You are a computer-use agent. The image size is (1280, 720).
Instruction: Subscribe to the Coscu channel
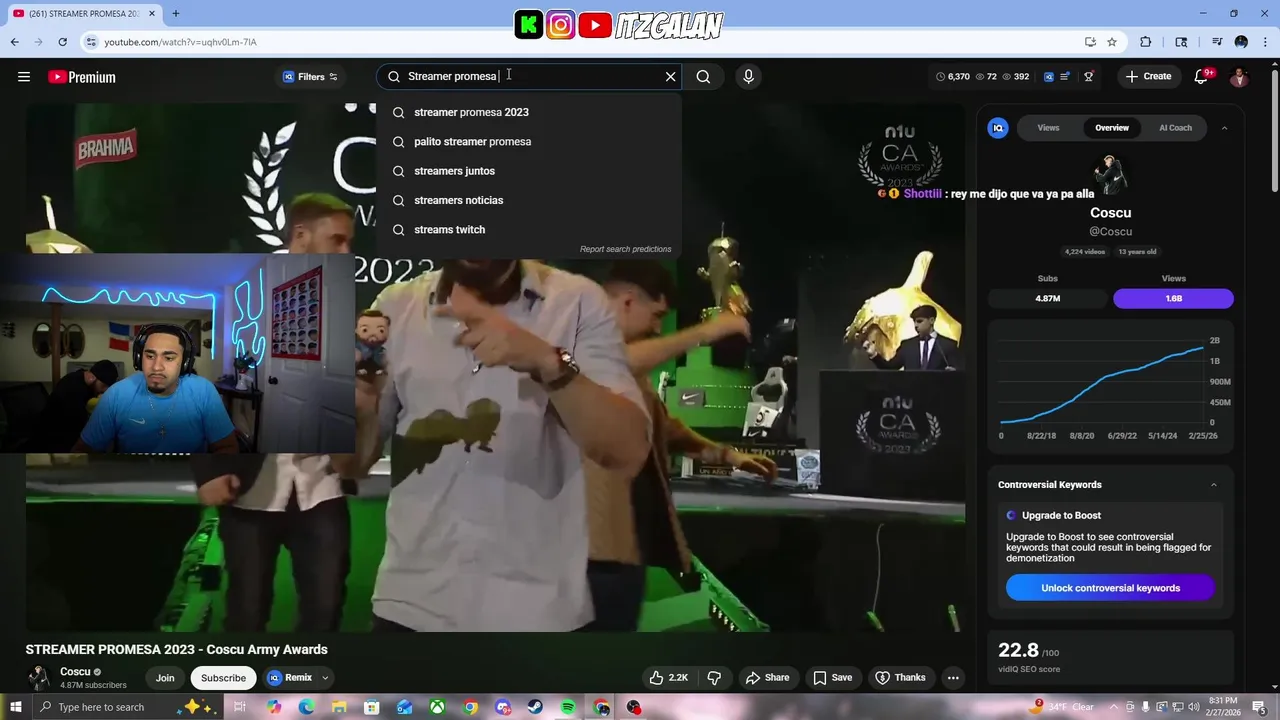[x=223, y=678]
